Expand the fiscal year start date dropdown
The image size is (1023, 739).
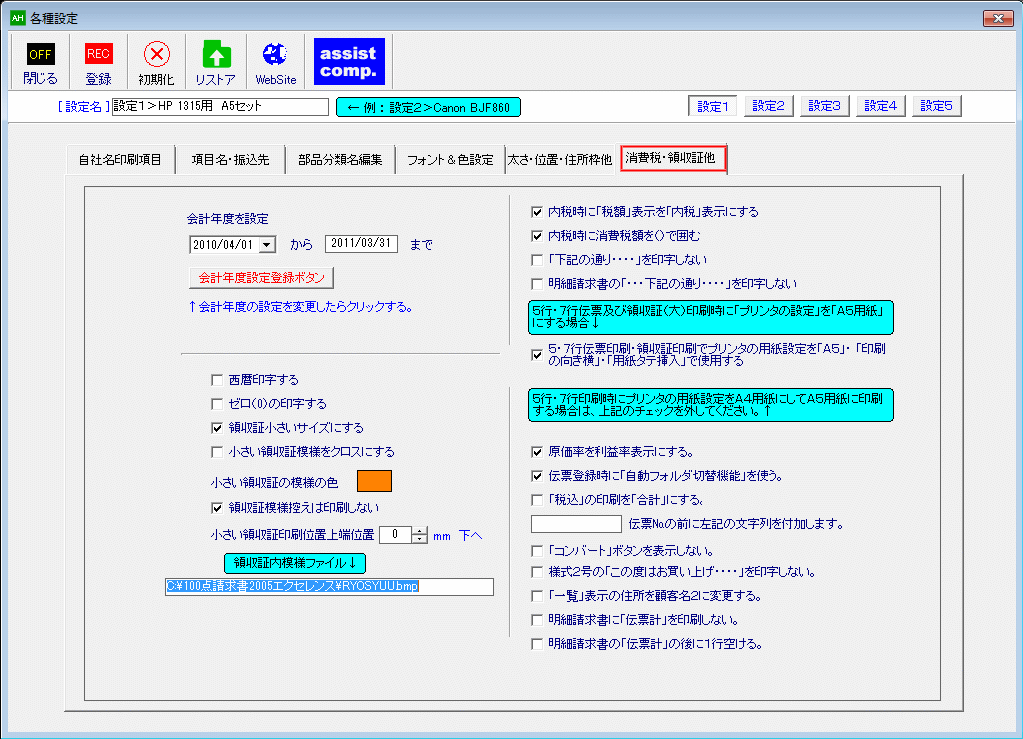click(x=267, y=244)
